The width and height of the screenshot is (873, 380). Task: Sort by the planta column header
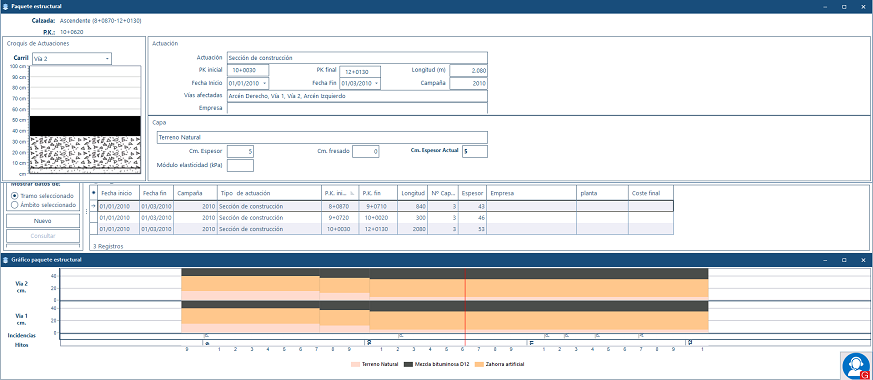602,193
